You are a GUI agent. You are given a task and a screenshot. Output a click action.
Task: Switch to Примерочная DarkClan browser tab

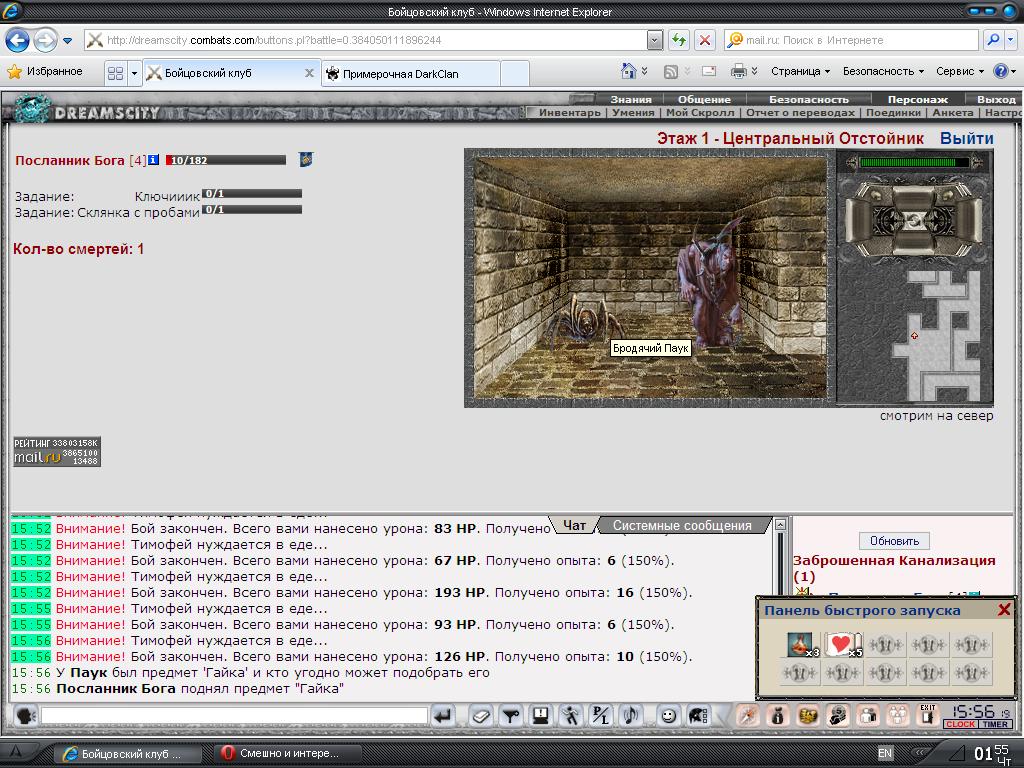pyautogui.click(x=411, y=74)
